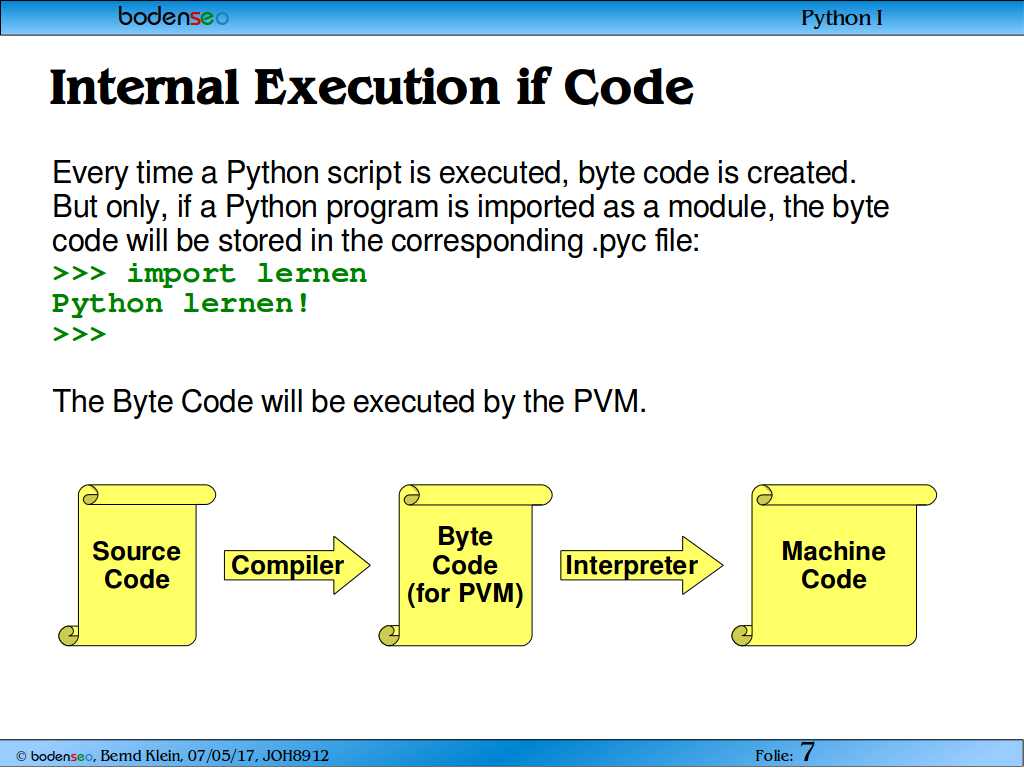The image size is (1024, 768).
Task: Click the 'Python I' header text
Action: (841, 18)
